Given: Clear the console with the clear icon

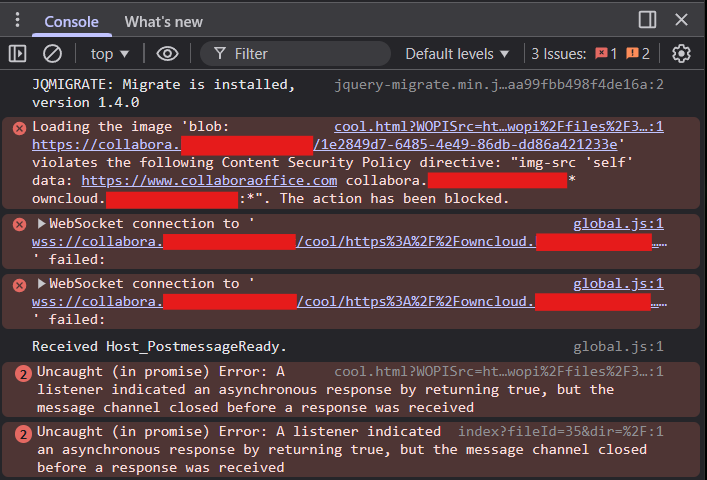Looking at the screenshot, I should (x=52, y=53).
